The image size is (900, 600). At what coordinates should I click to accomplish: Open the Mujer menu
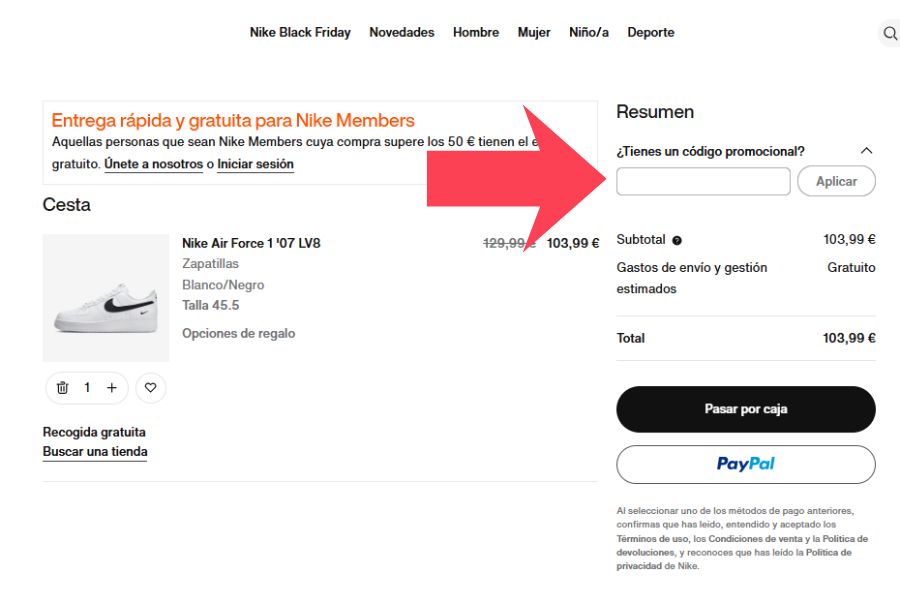[534, 32]
